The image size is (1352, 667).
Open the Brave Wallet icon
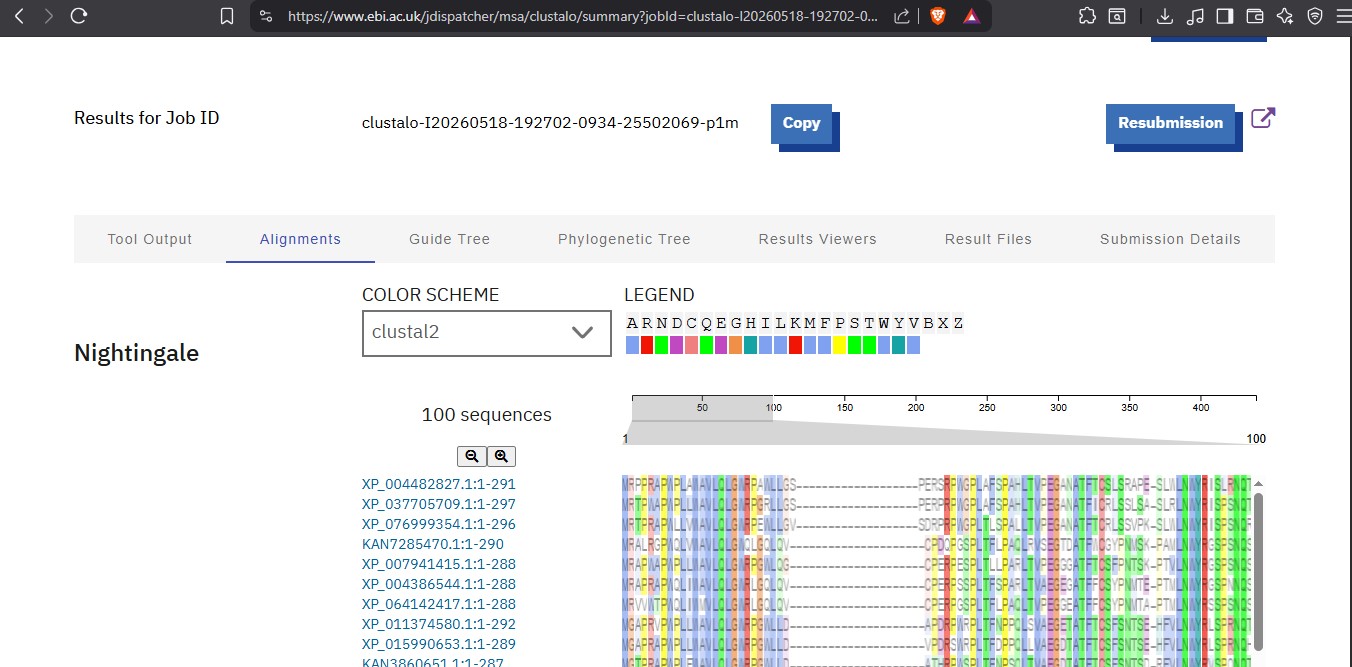click(x=1255, y=16)
